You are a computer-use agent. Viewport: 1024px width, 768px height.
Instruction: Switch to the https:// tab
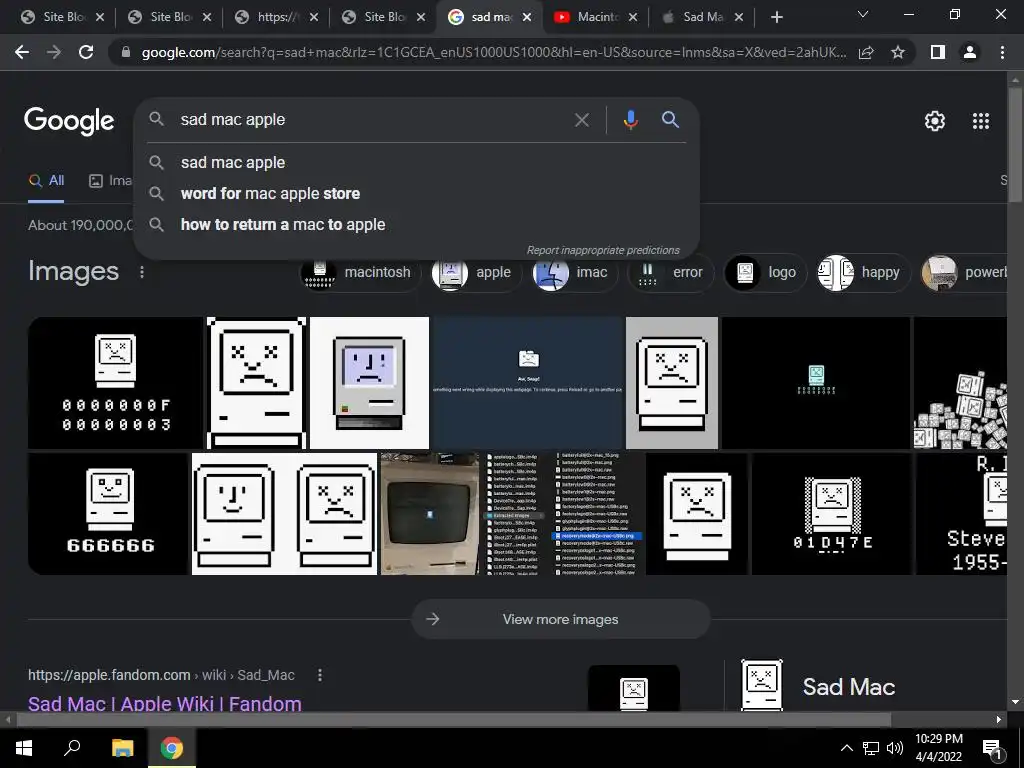pos(276,18)
